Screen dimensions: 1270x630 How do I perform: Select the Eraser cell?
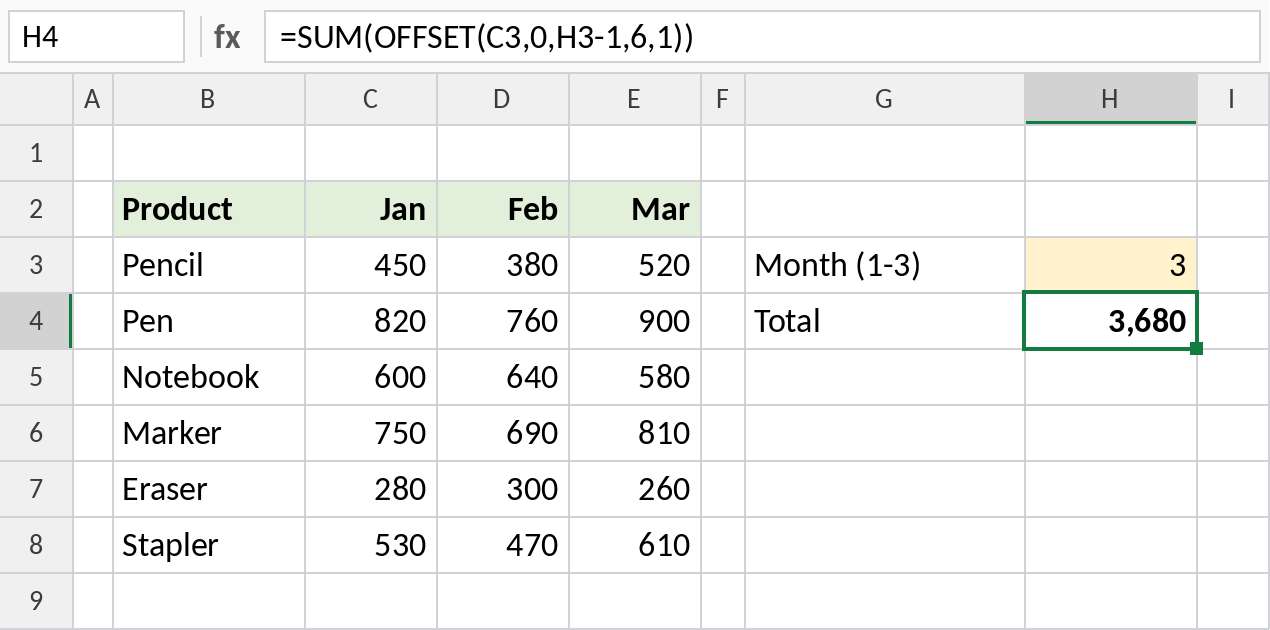pyautogui.click(x=209, y=489)
